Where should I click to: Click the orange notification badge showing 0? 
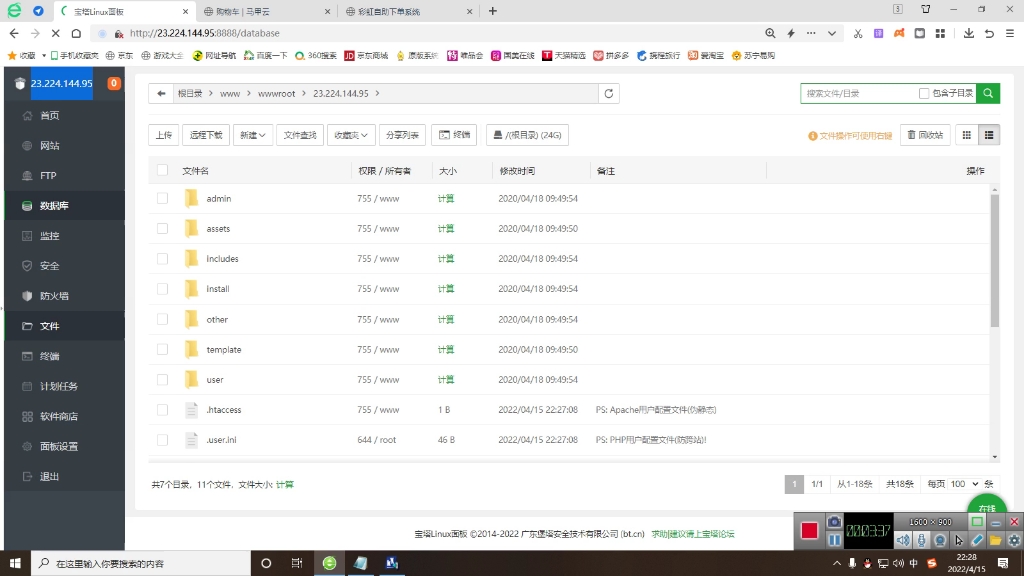pyautogui.click(x=114, y=83)
